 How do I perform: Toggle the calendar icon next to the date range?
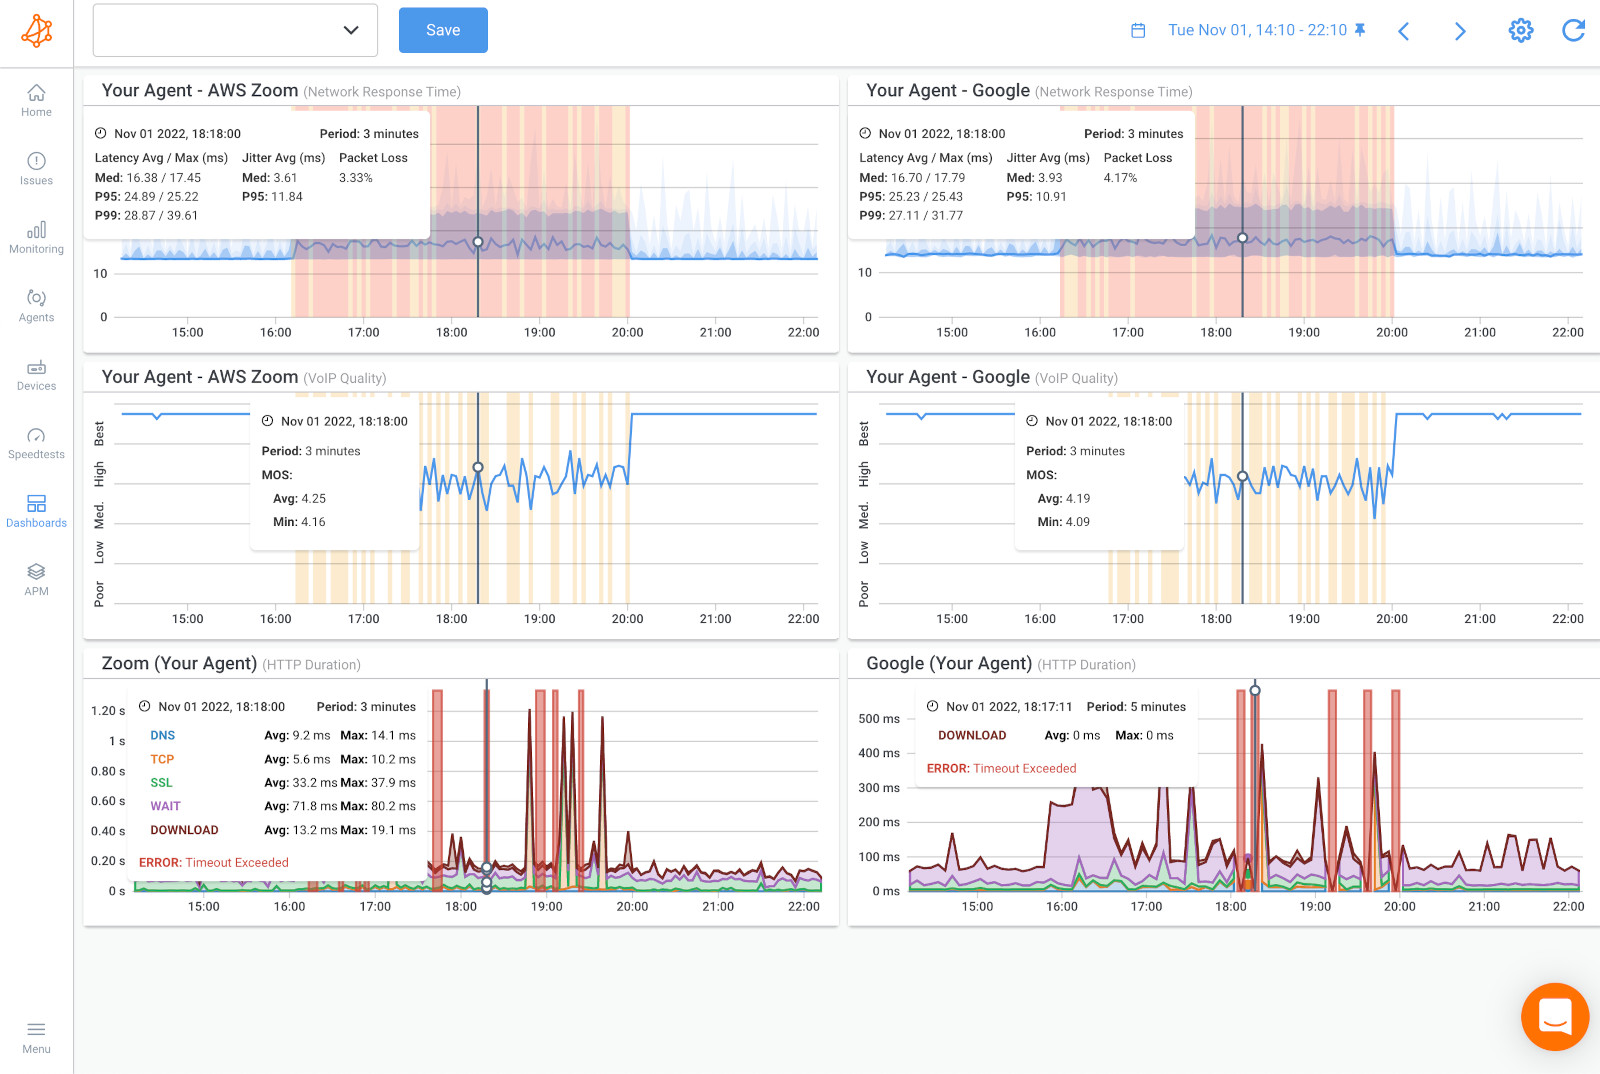[1138, 30]
